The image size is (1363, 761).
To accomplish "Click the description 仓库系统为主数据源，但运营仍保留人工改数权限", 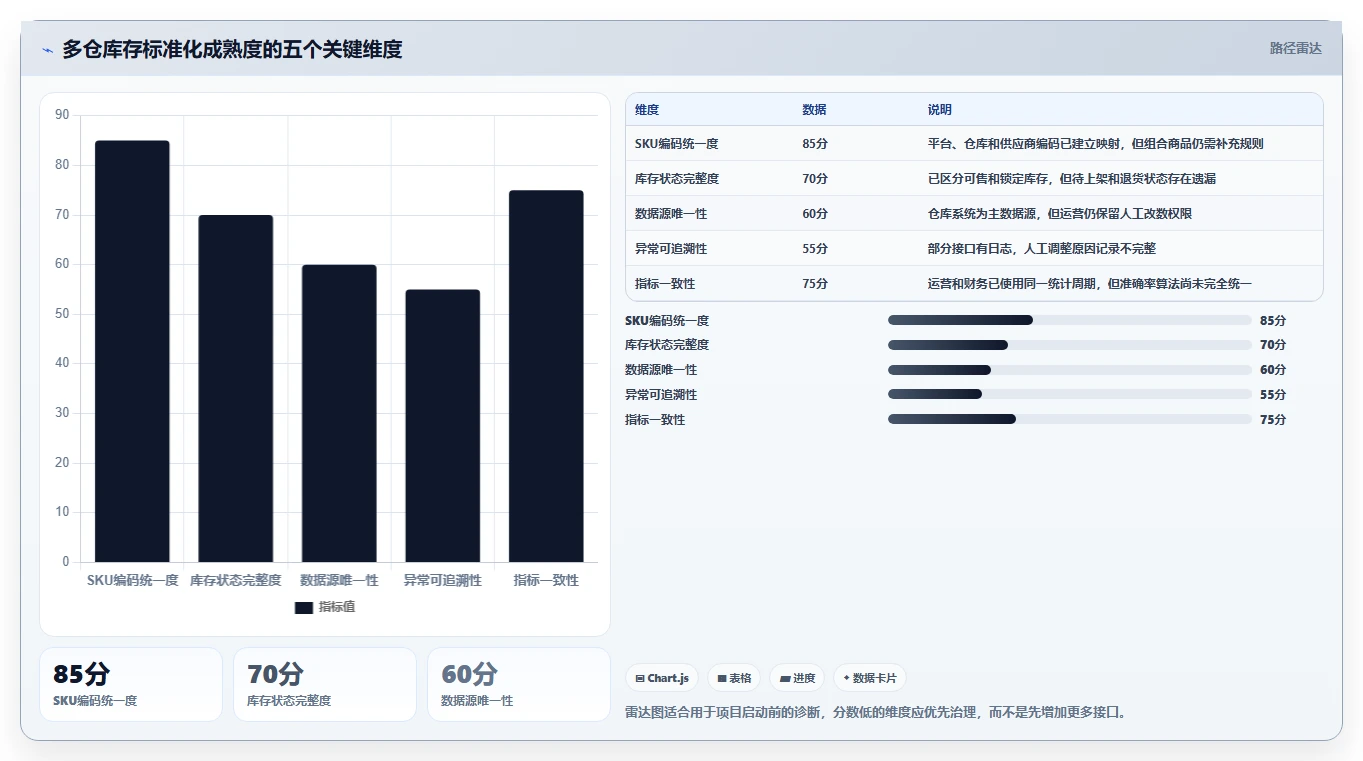I will (1060, 214).
